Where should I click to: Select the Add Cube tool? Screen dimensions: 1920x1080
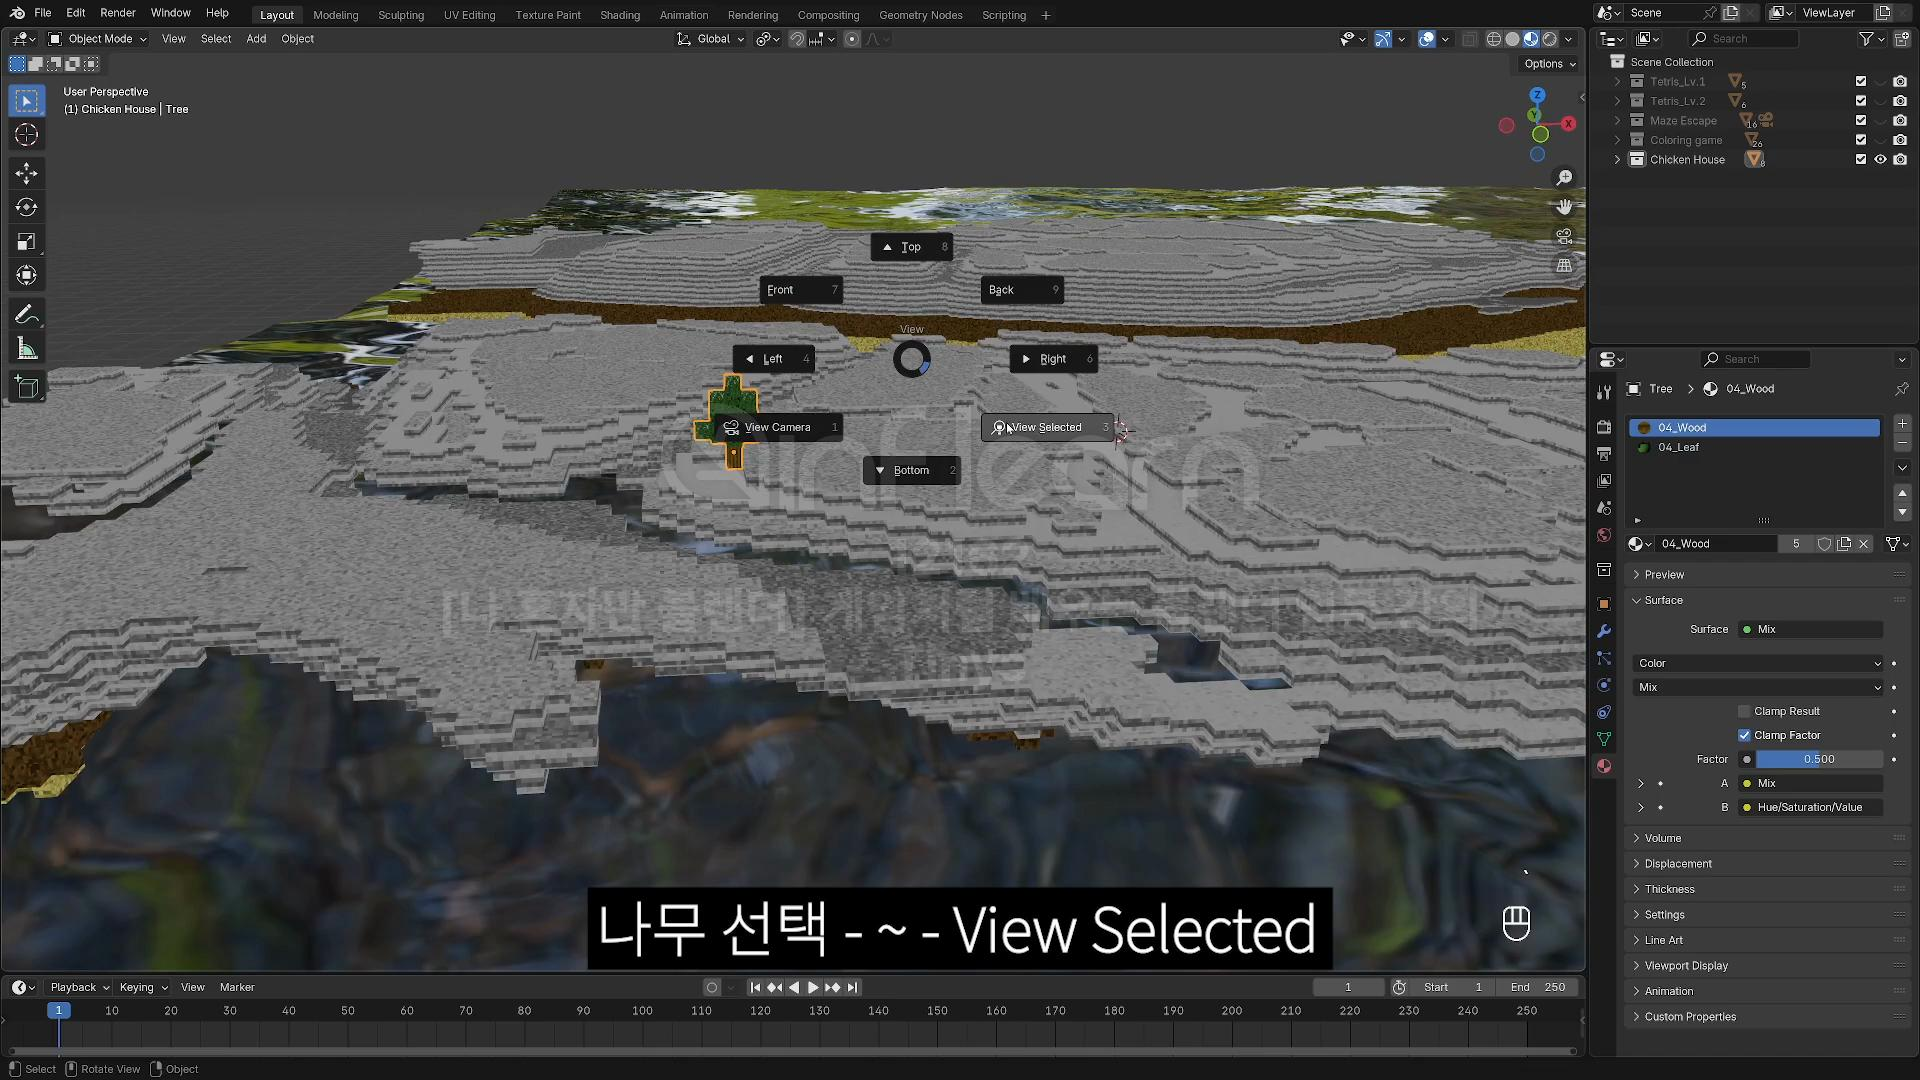(x=27, y=387)
